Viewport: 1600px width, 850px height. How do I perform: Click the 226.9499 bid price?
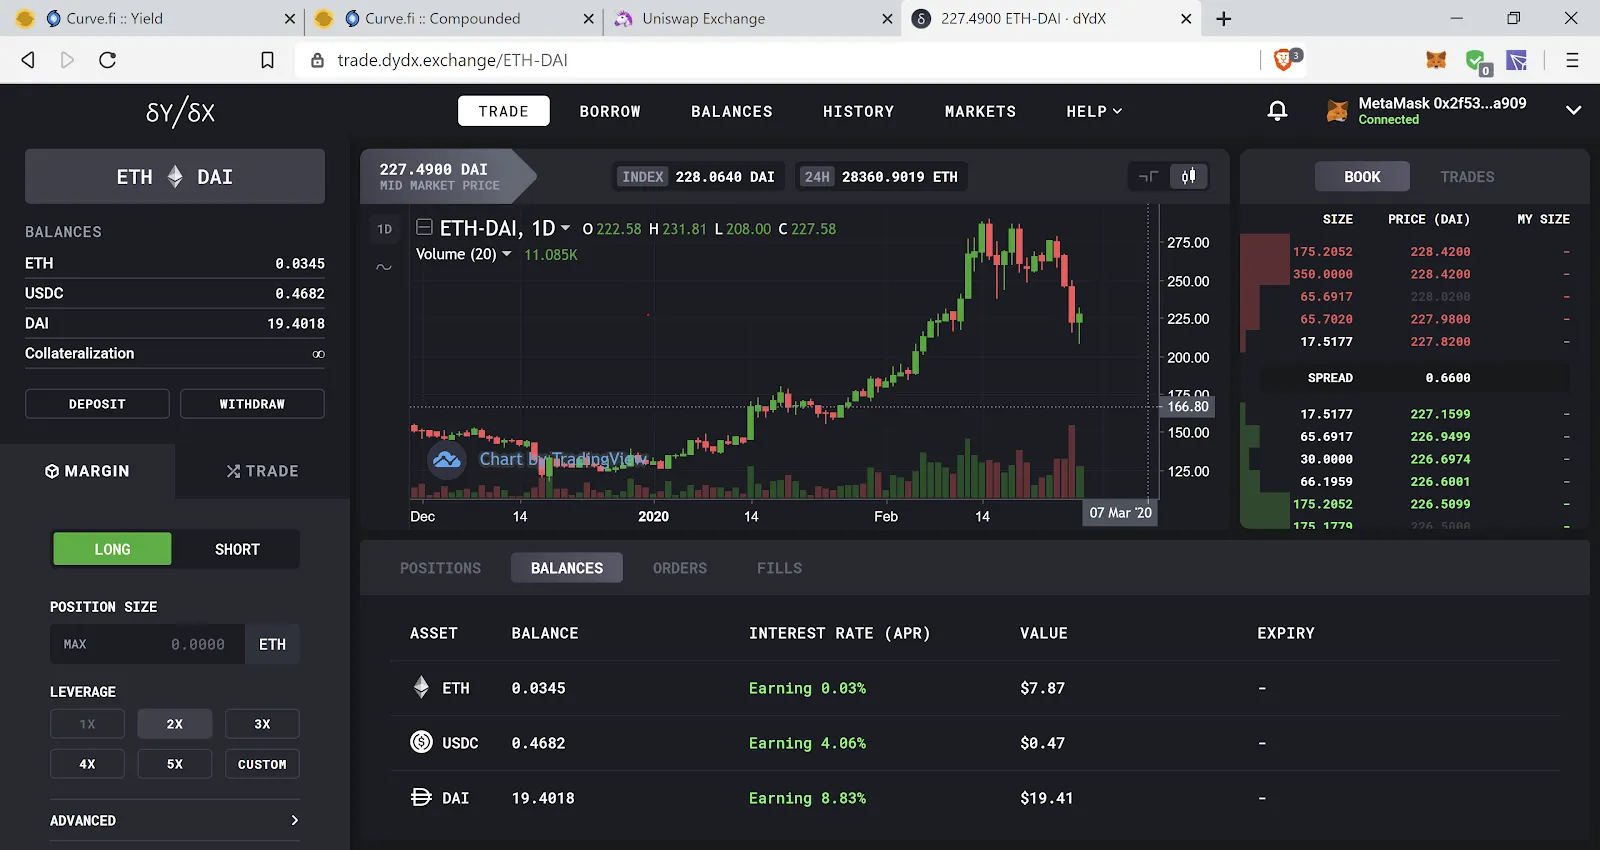1440,437
